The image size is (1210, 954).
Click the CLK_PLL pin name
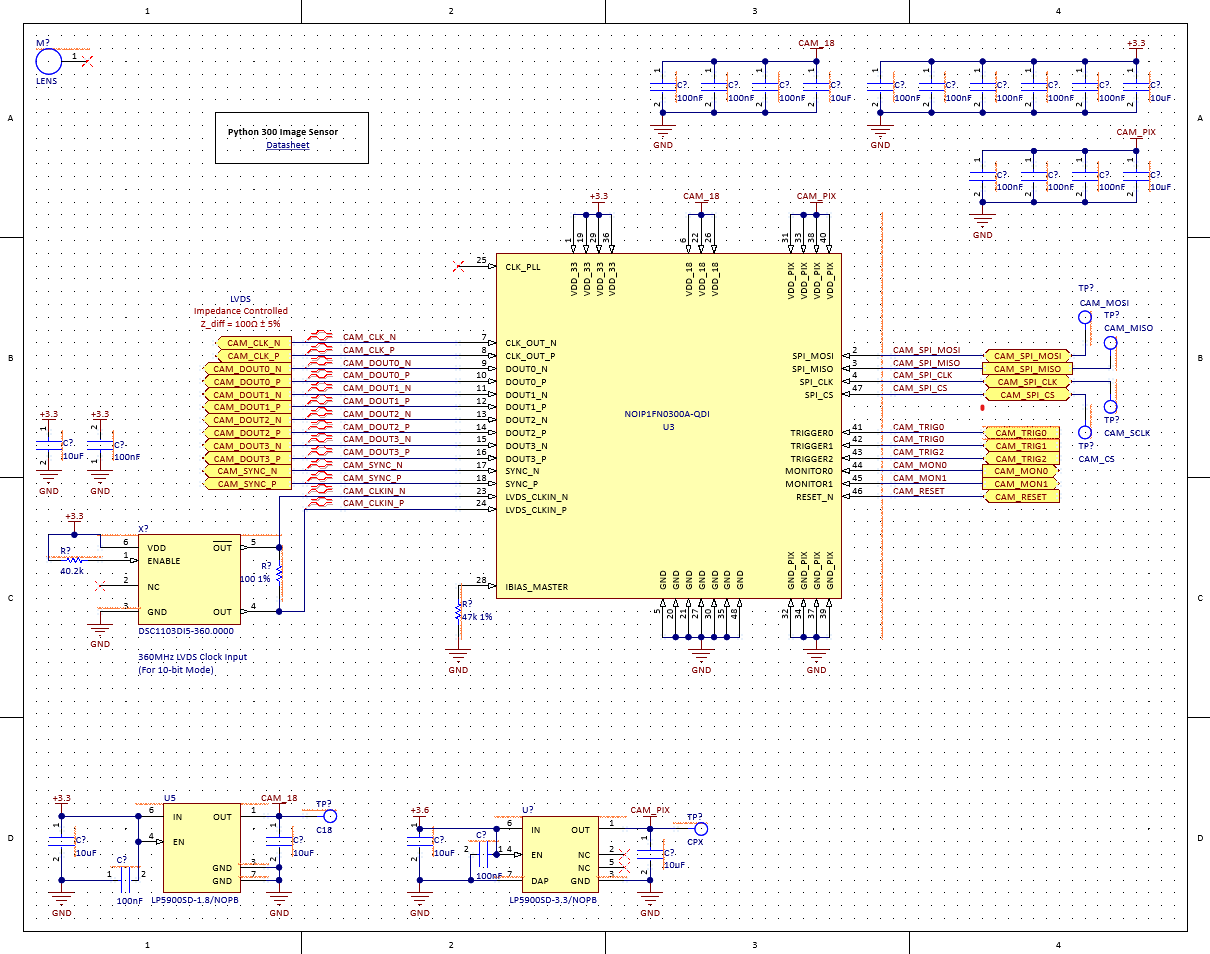[525, 267]
